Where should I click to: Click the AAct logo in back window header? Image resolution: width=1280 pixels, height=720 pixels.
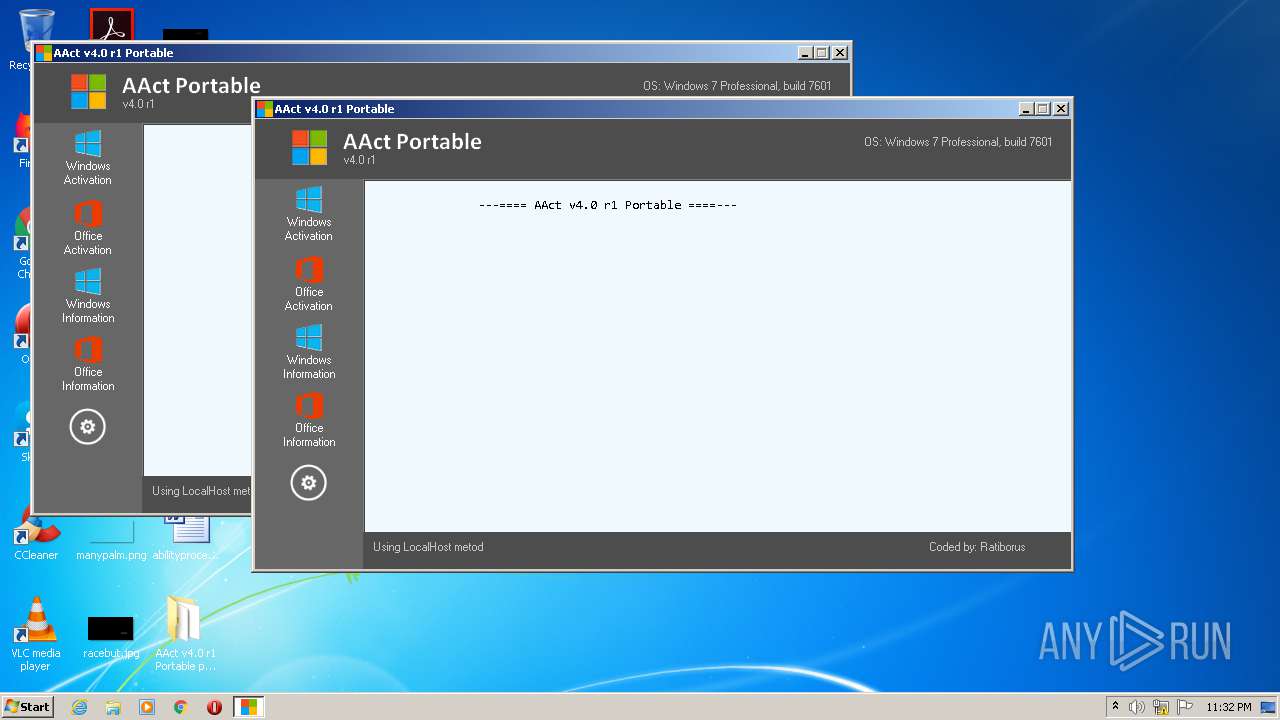[x=88, y=91]
